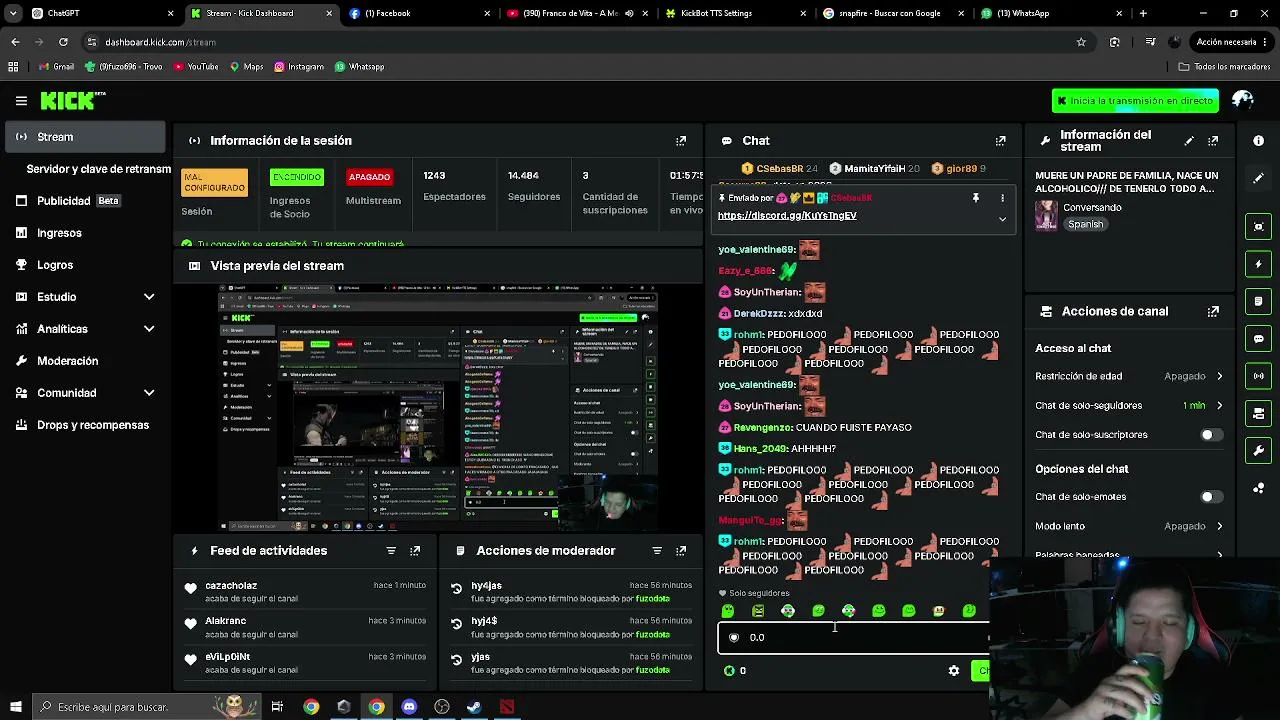Open Moderación section
The image size is (1280, 720).
point(85,361)
